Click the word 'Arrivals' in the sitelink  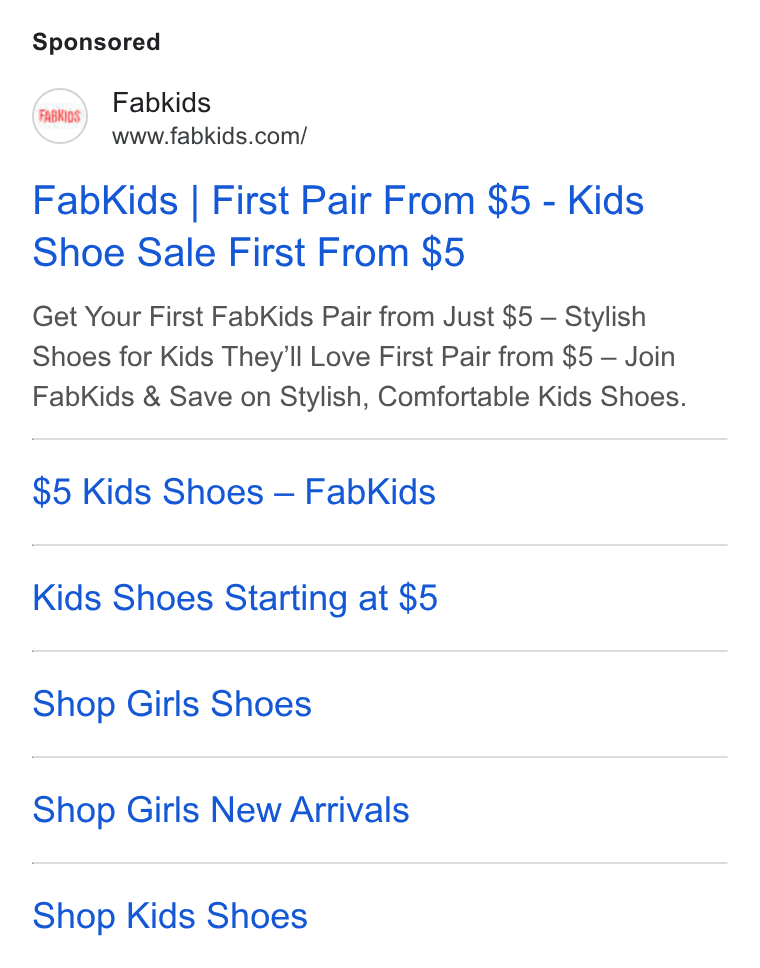tap(350, 810)
